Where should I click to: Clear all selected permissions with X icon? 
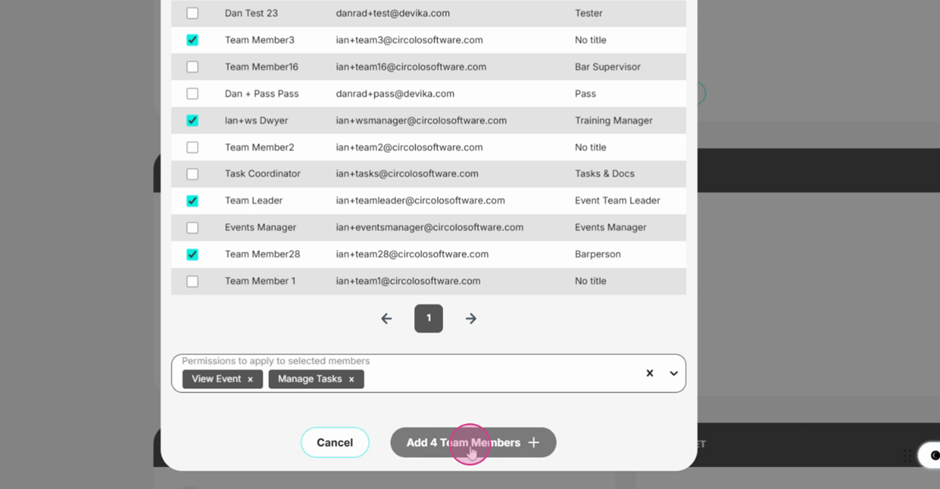pos(649,373)
